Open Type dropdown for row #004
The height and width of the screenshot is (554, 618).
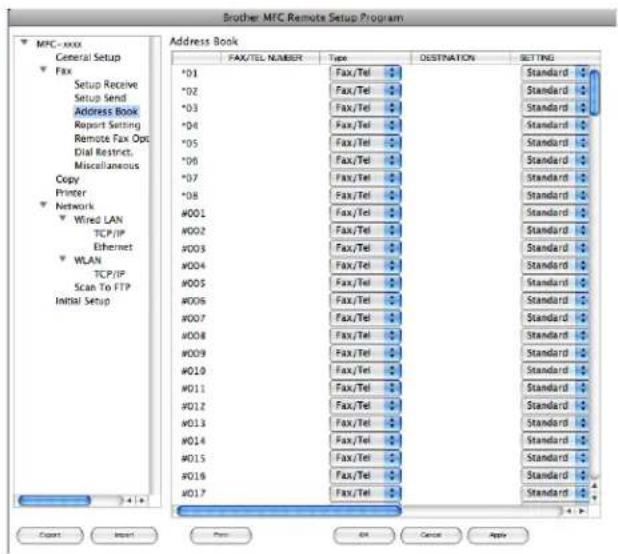pos(366,265)
